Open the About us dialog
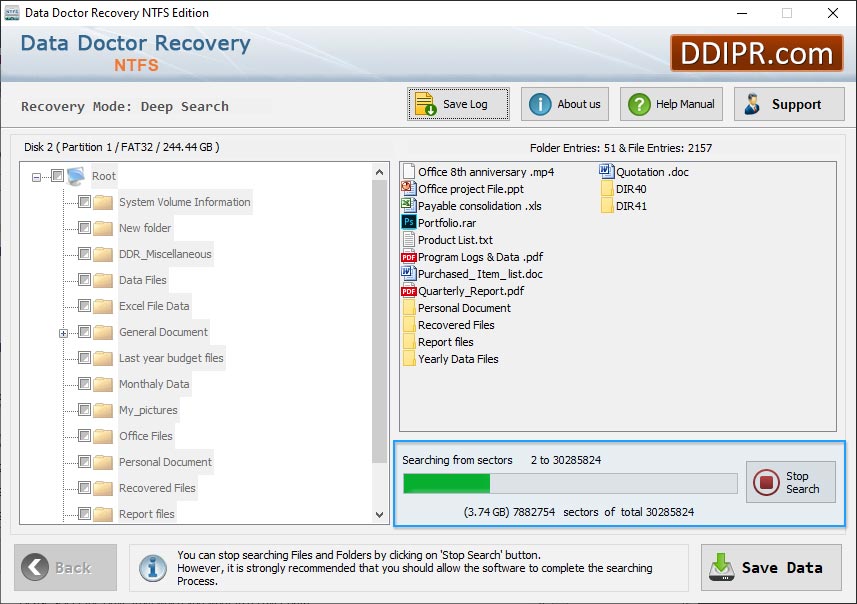Screen dimensions: 857x604 pyautogui.click(x=565, y=104)
